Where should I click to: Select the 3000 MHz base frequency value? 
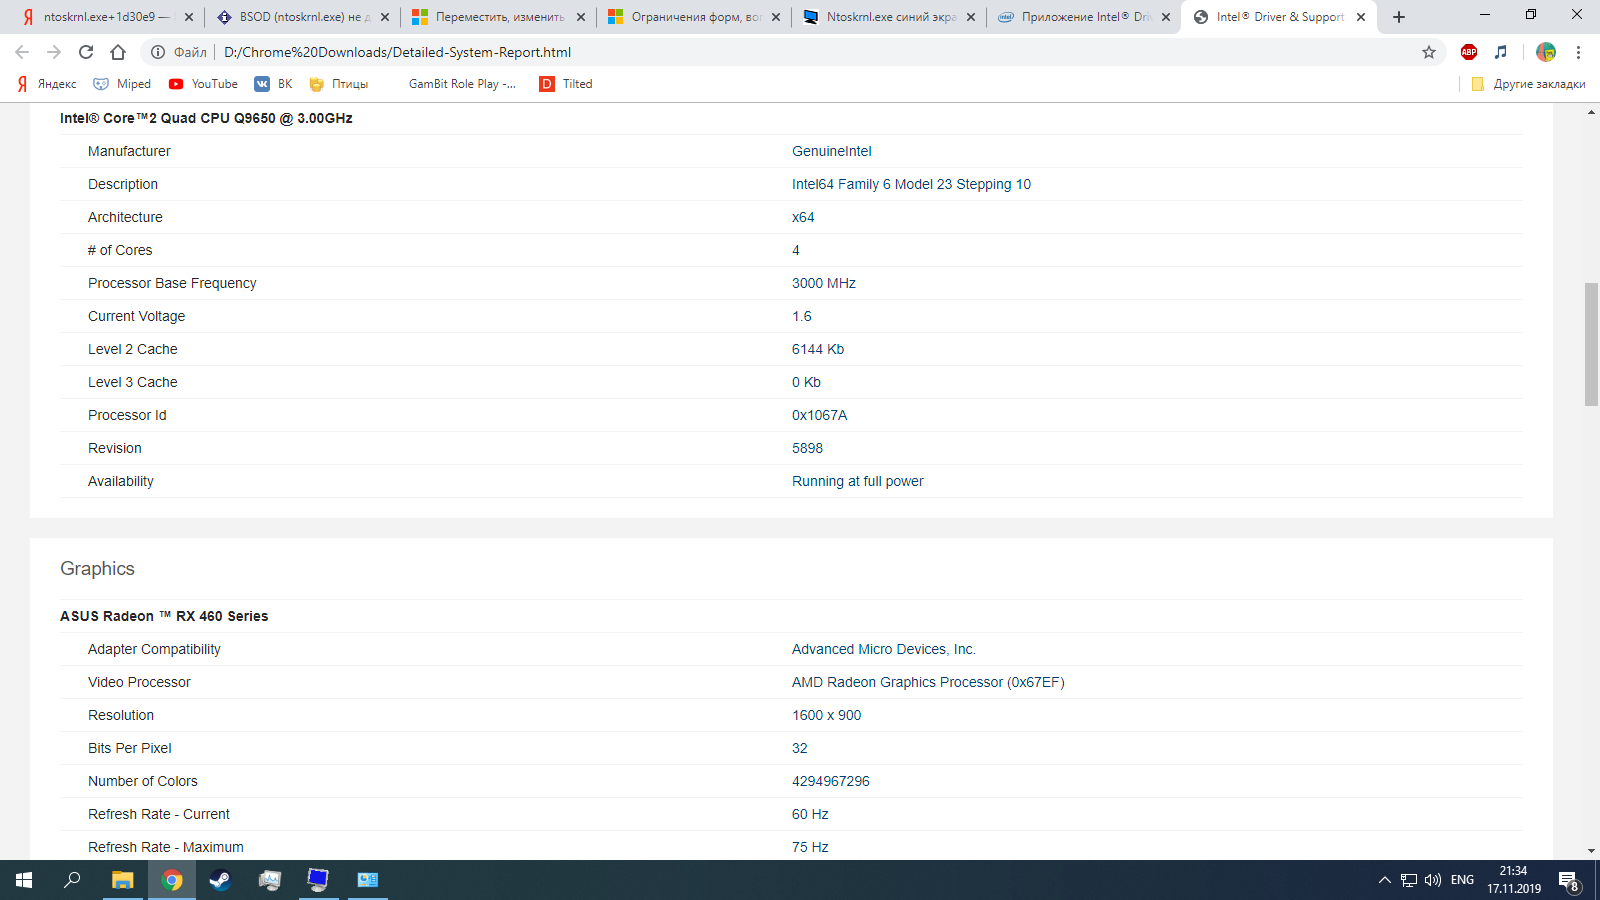[823, 283]
